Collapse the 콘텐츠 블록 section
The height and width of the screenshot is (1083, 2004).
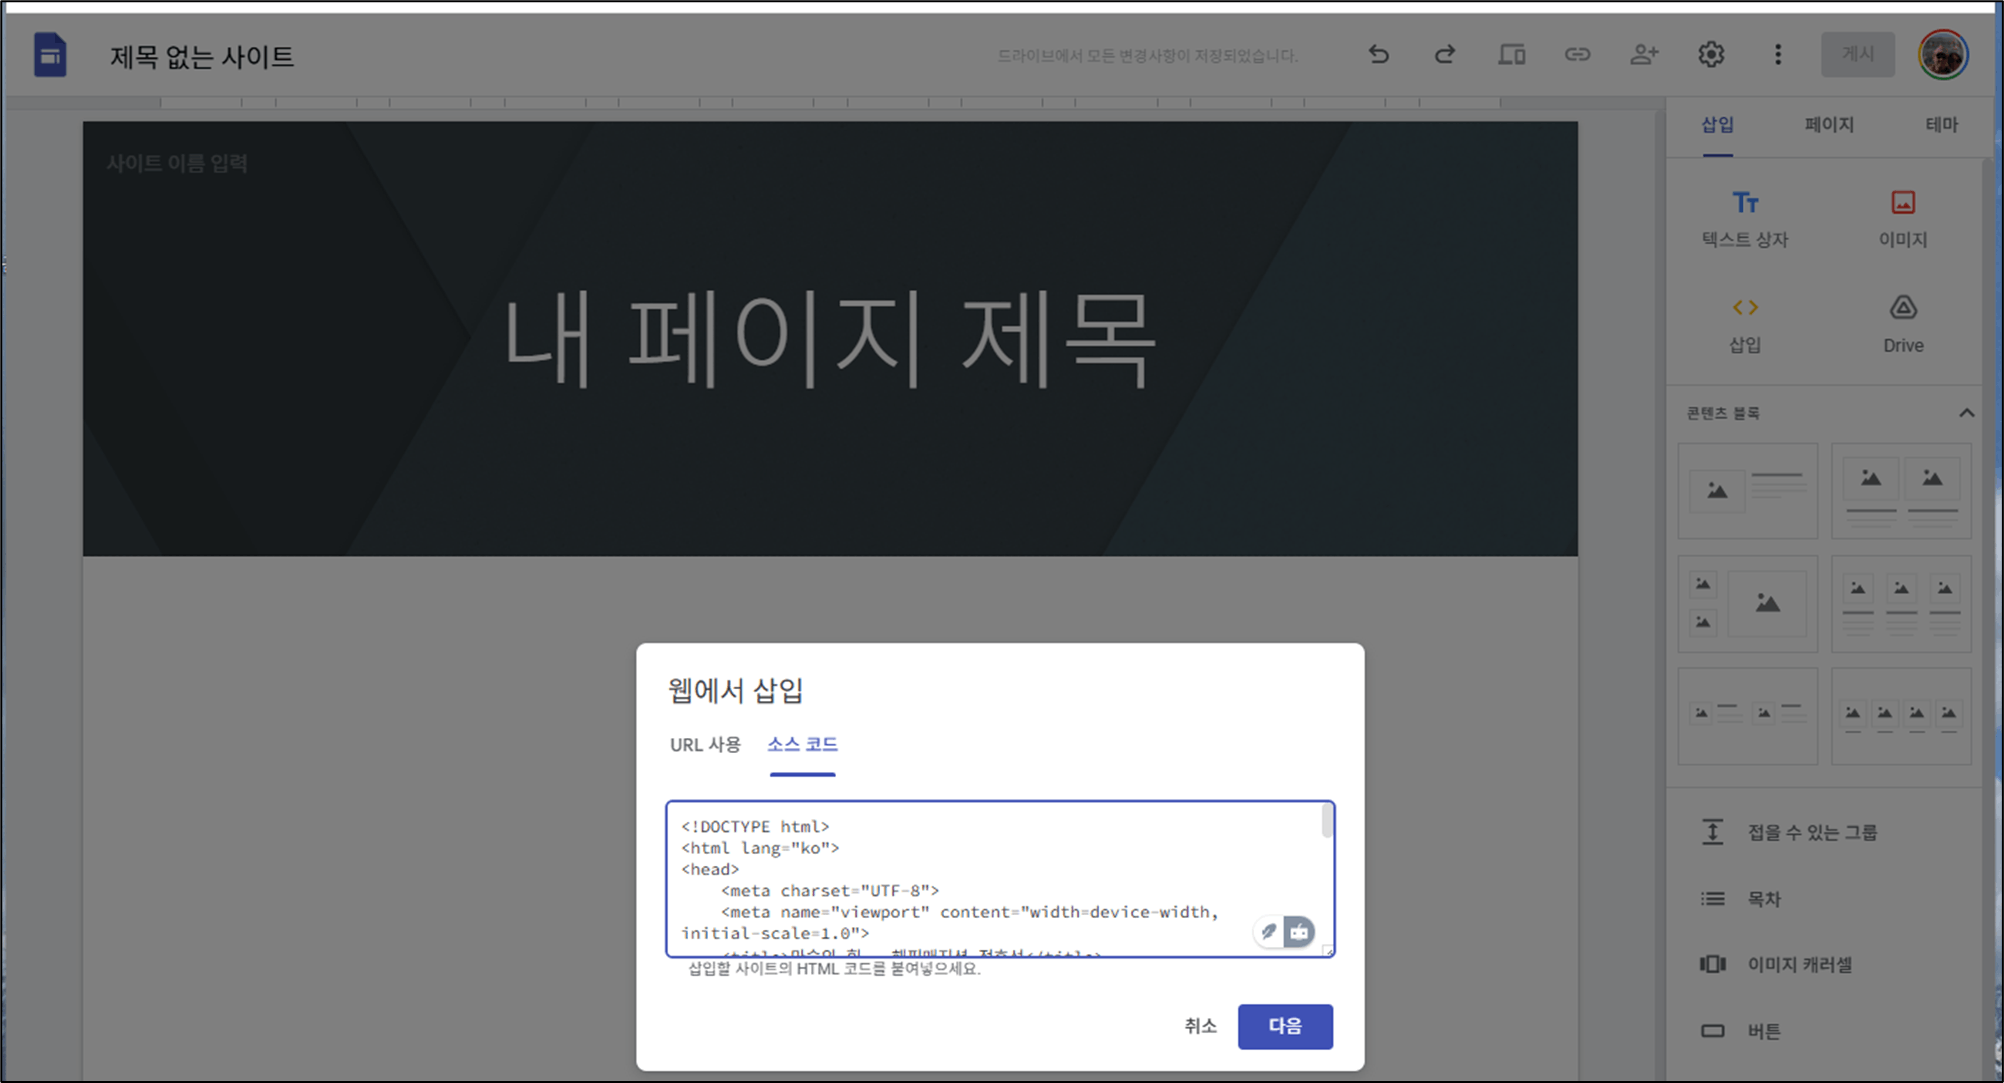click(x=1966, y=413)
